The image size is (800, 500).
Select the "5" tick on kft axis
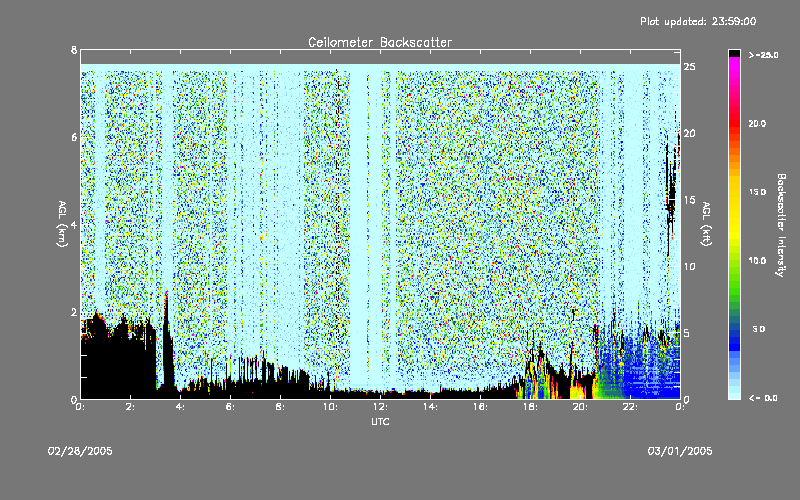[687, 333]
